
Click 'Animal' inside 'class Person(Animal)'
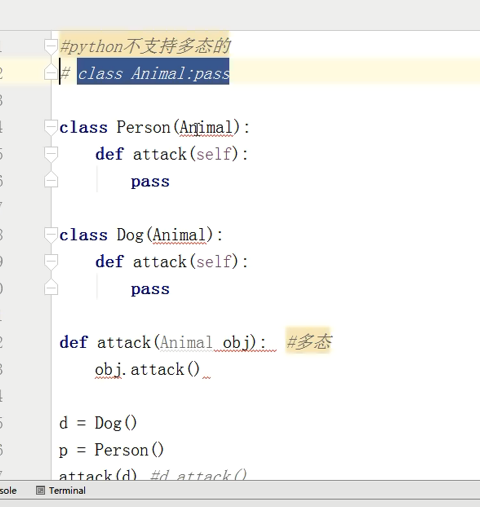pos(206,127)
